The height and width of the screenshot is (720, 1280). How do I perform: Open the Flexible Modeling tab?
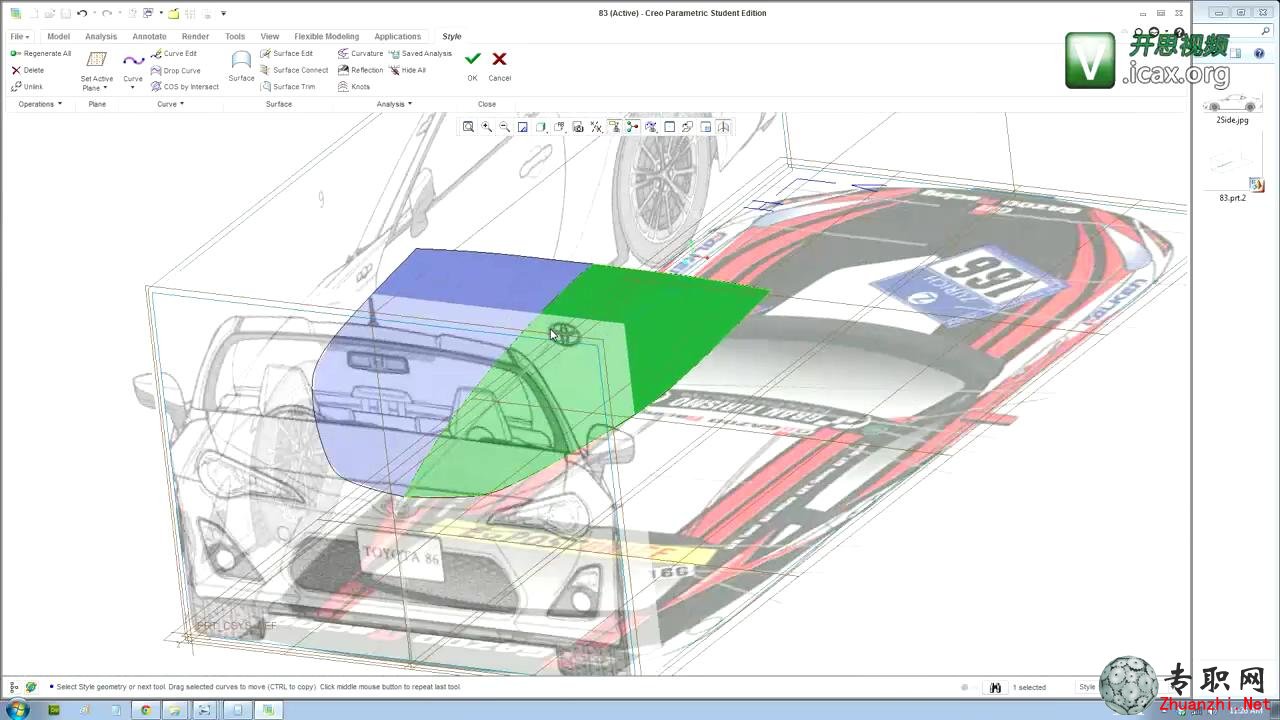click(326, 36)
